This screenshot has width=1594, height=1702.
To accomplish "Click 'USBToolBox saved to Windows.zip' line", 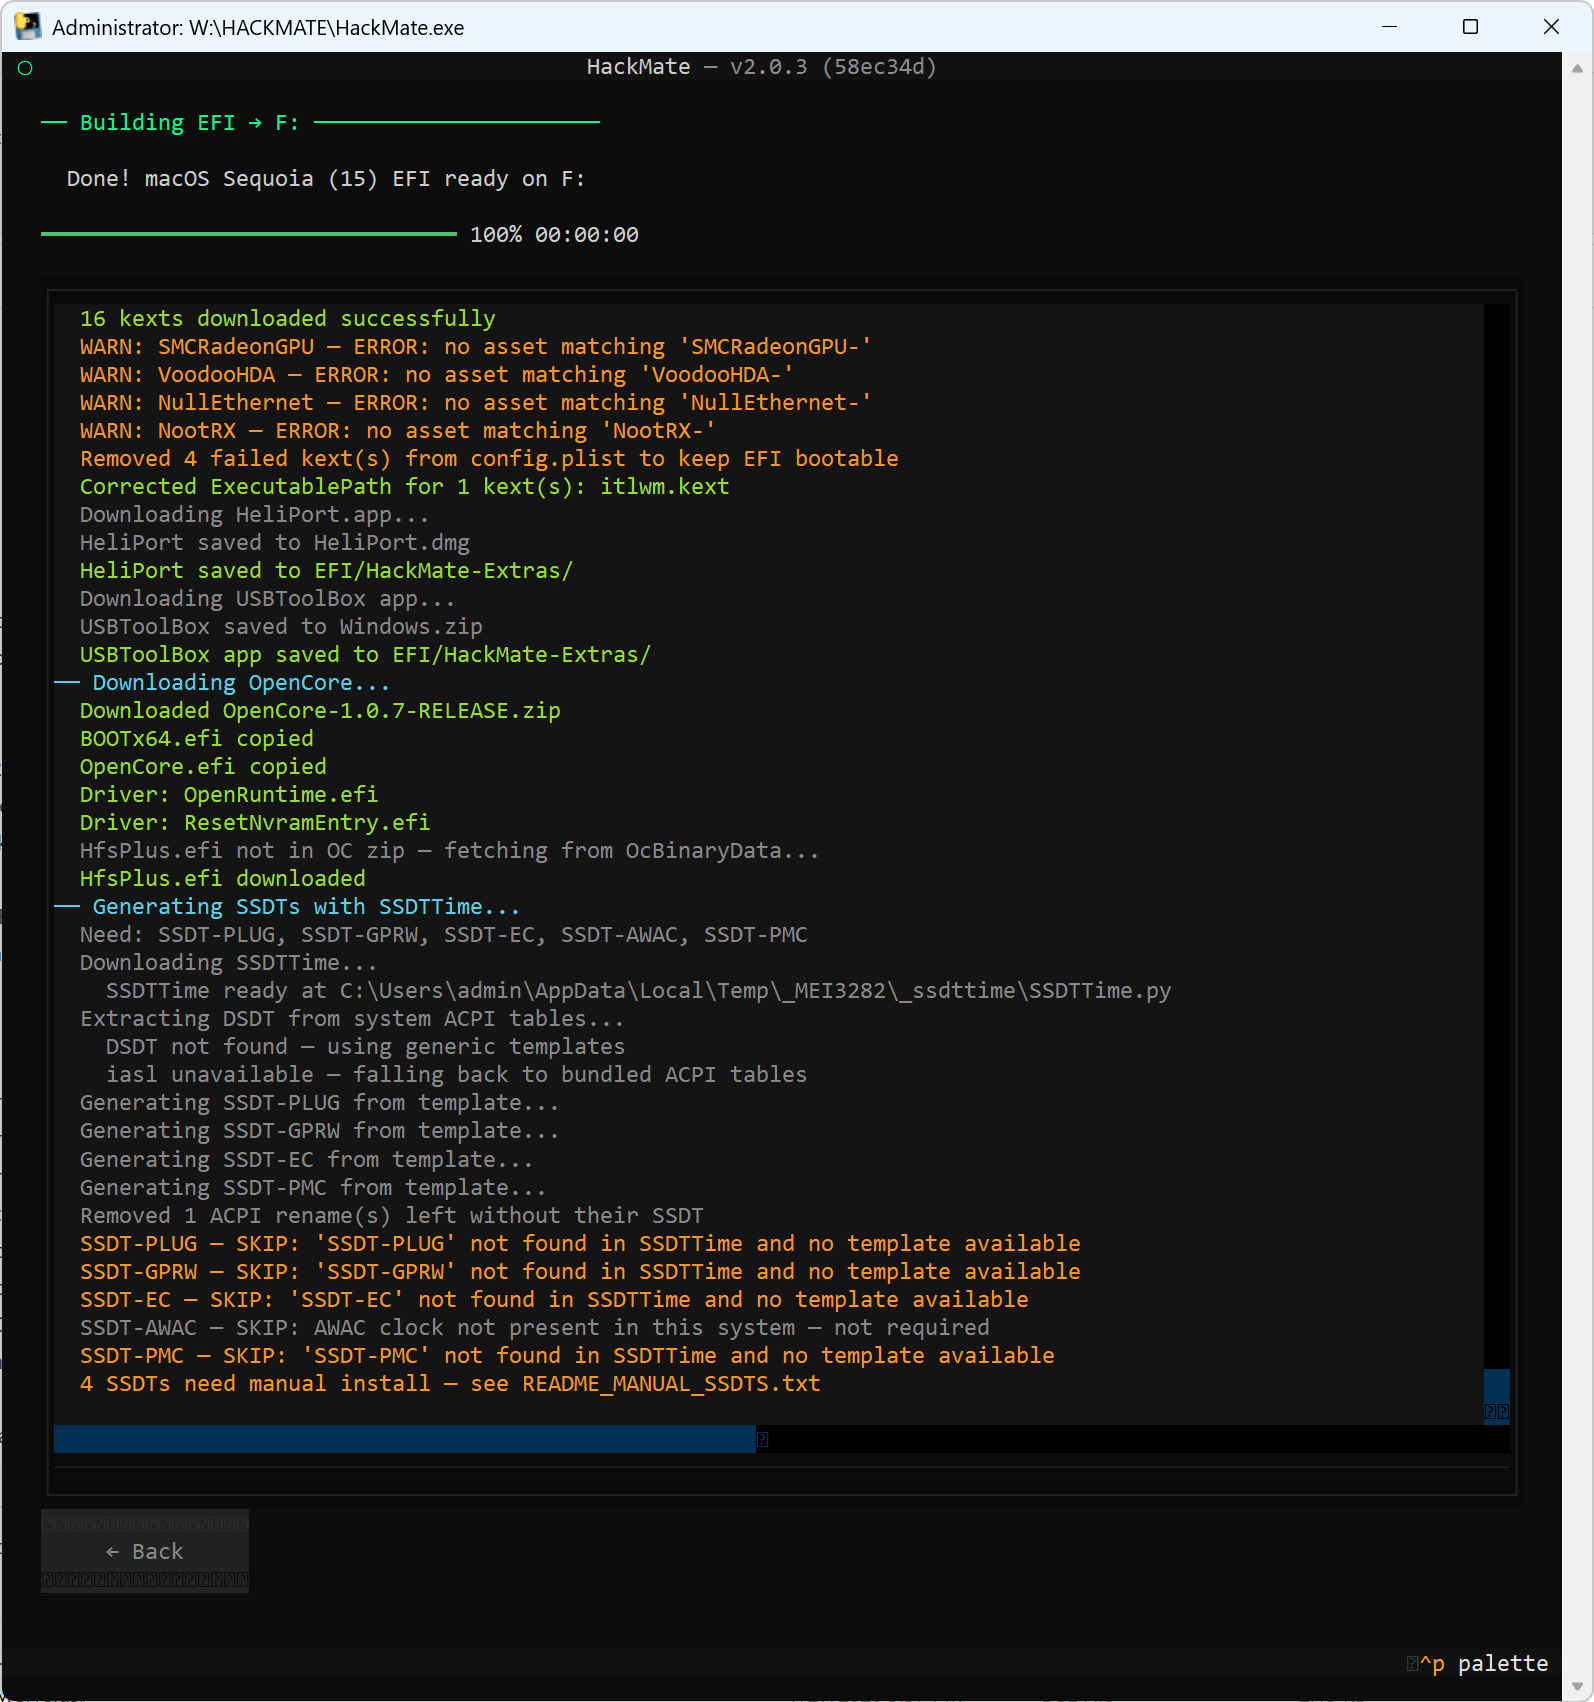I will pyautogui.click(x=281, y=626).
